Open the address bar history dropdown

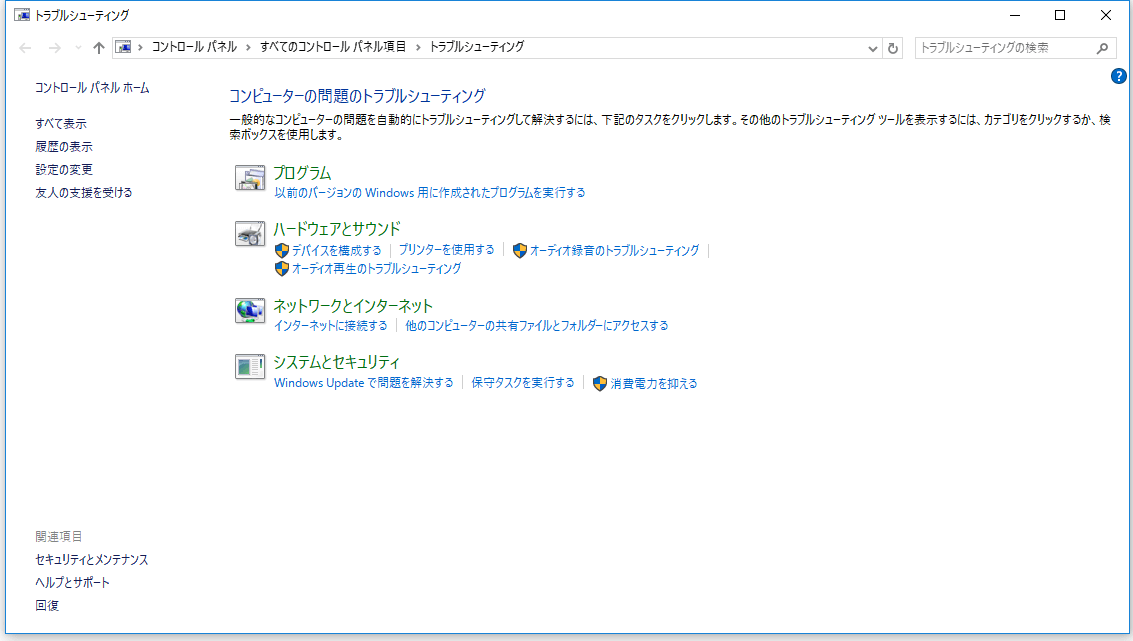pos(872,47)
